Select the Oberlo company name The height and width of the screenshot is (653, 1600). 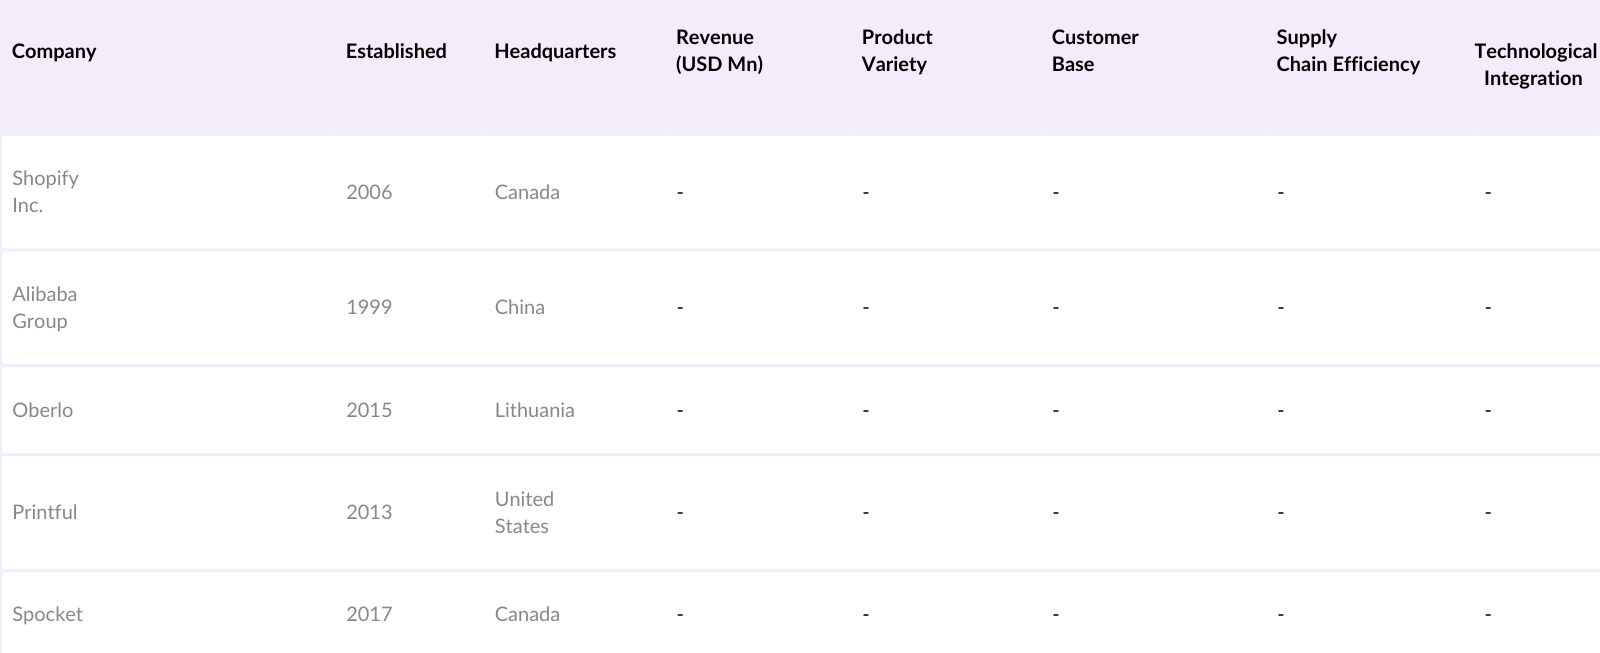(42, 410)
